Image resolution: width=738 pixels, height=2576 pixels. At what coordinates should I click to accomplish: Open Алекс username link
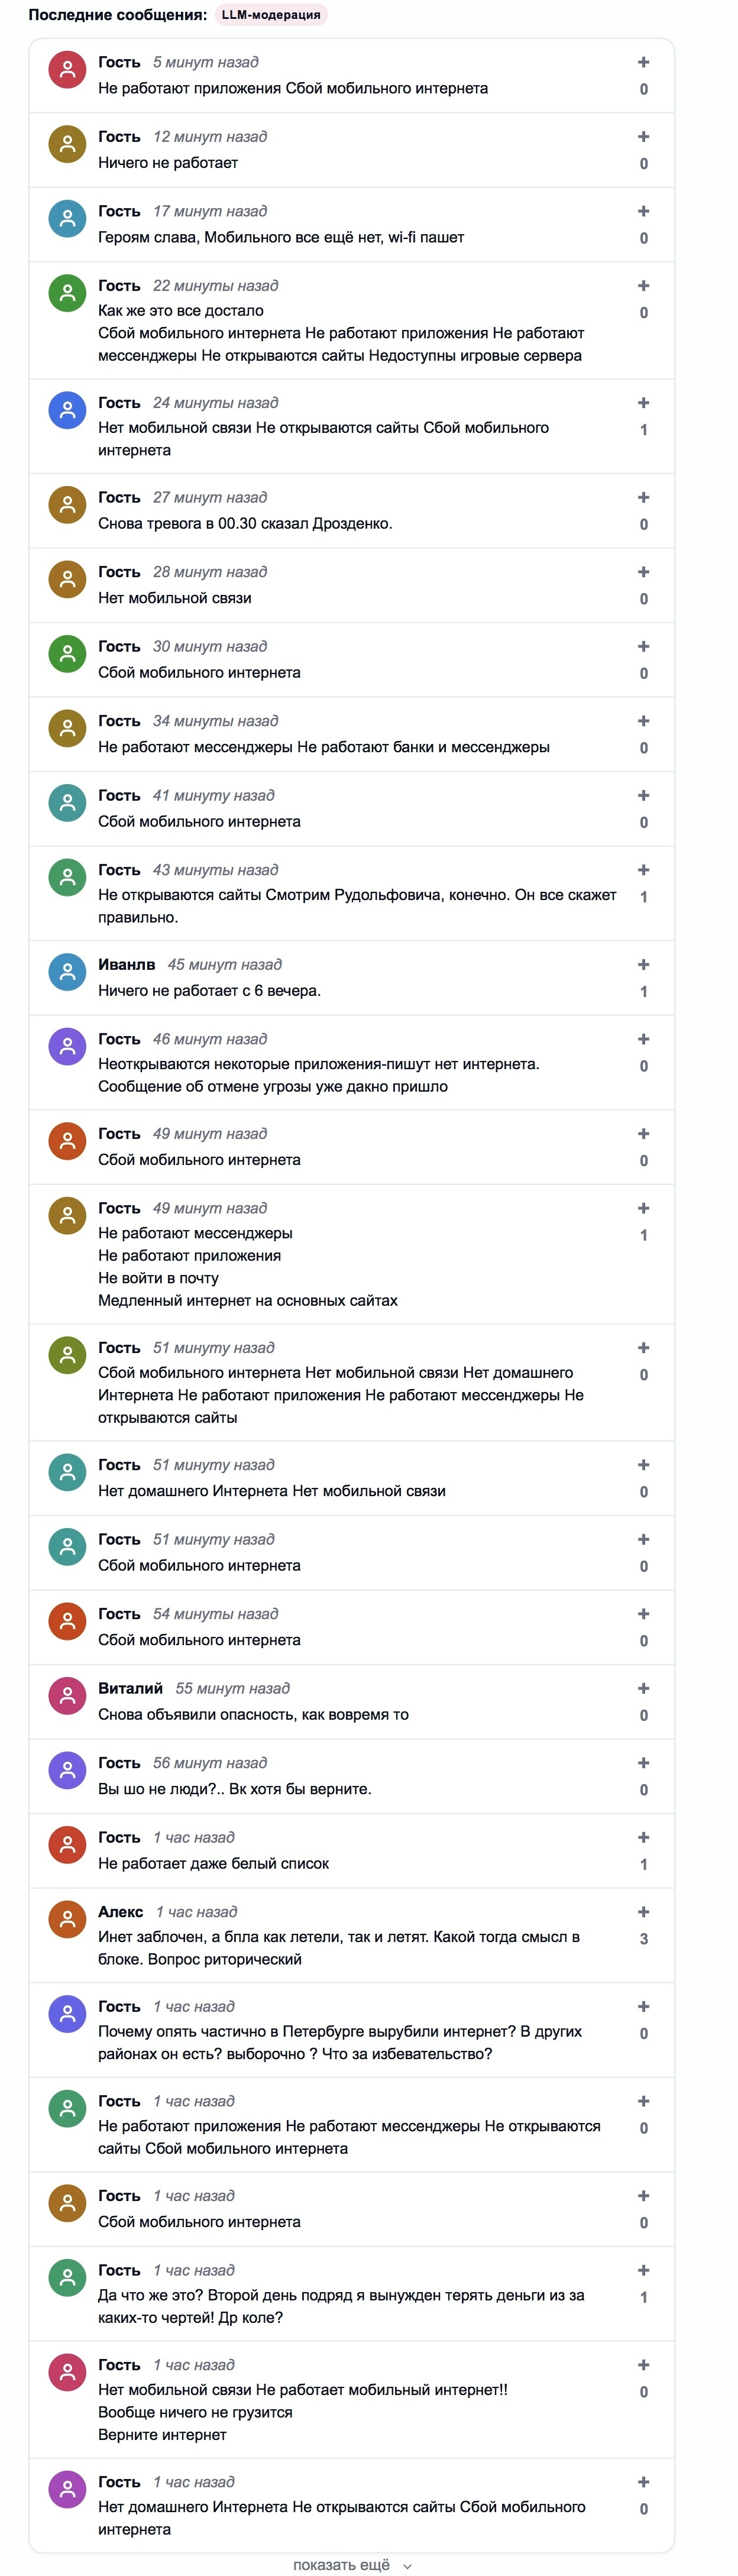[120, 1911]
